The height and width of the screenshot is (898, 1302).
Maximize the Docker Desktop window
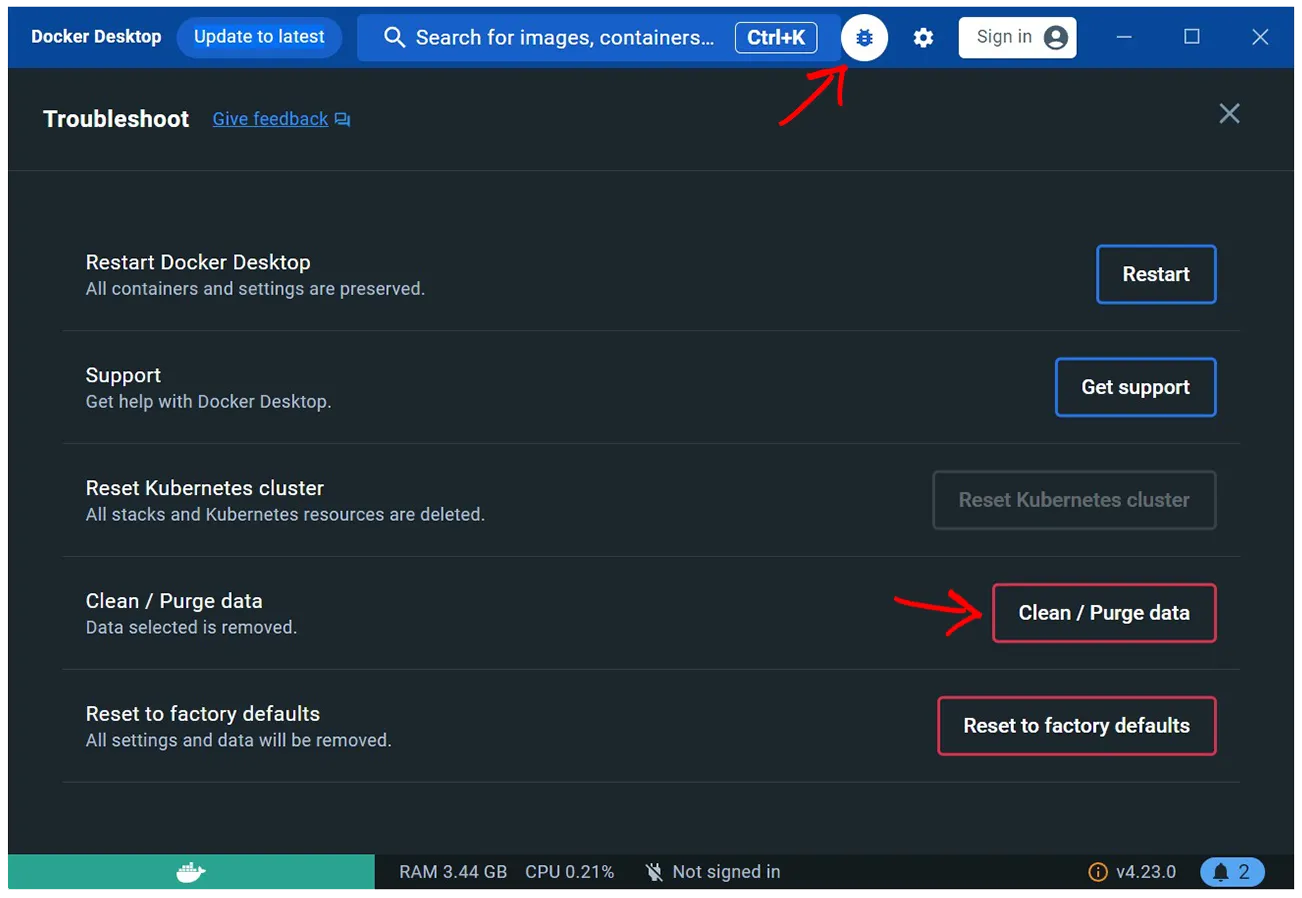(1191, 37)
